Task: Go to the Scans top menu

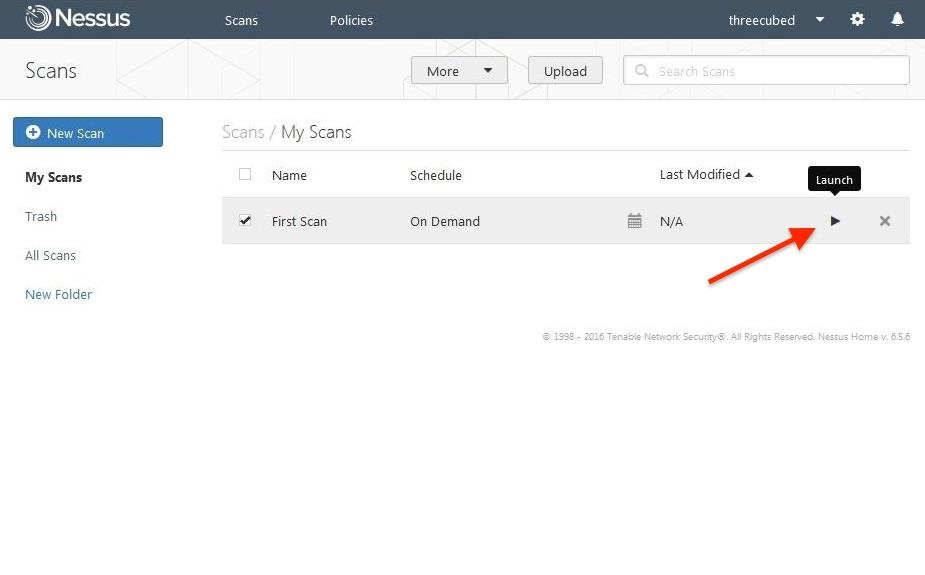Action: coord(241,20)
